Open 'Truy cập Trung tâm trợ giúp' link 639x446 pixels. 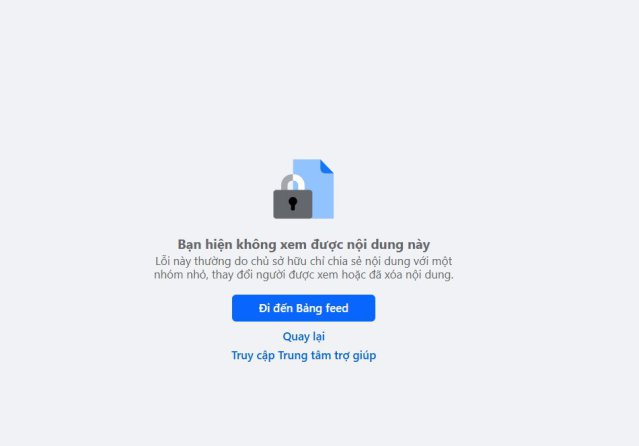click(304, 355)
